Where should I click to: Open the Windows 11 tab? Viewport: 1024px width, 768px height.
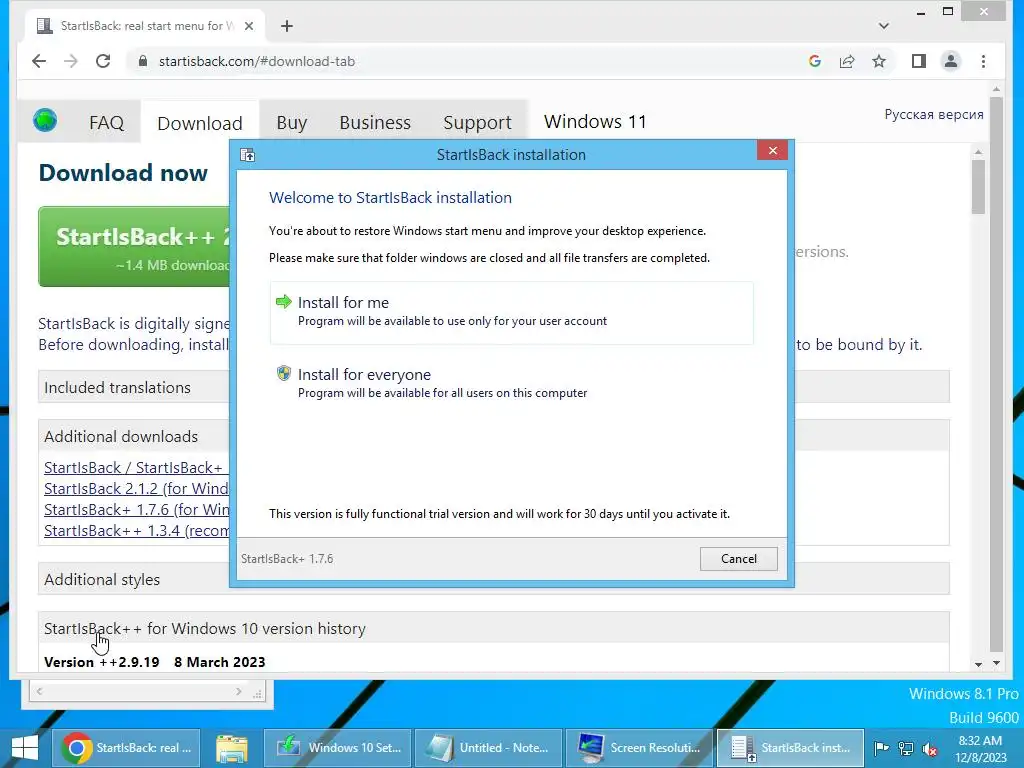(595, 121)
